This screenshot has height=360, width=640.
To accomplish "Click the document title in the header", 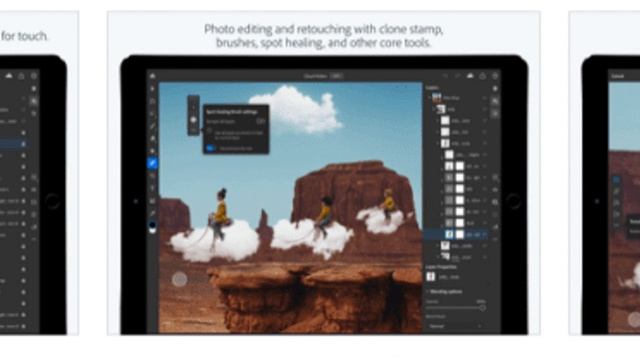I will [316, 76].
